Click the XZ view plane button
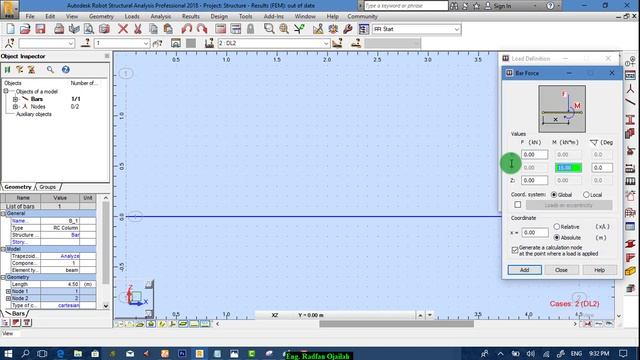640x360 pixels. 275,315
